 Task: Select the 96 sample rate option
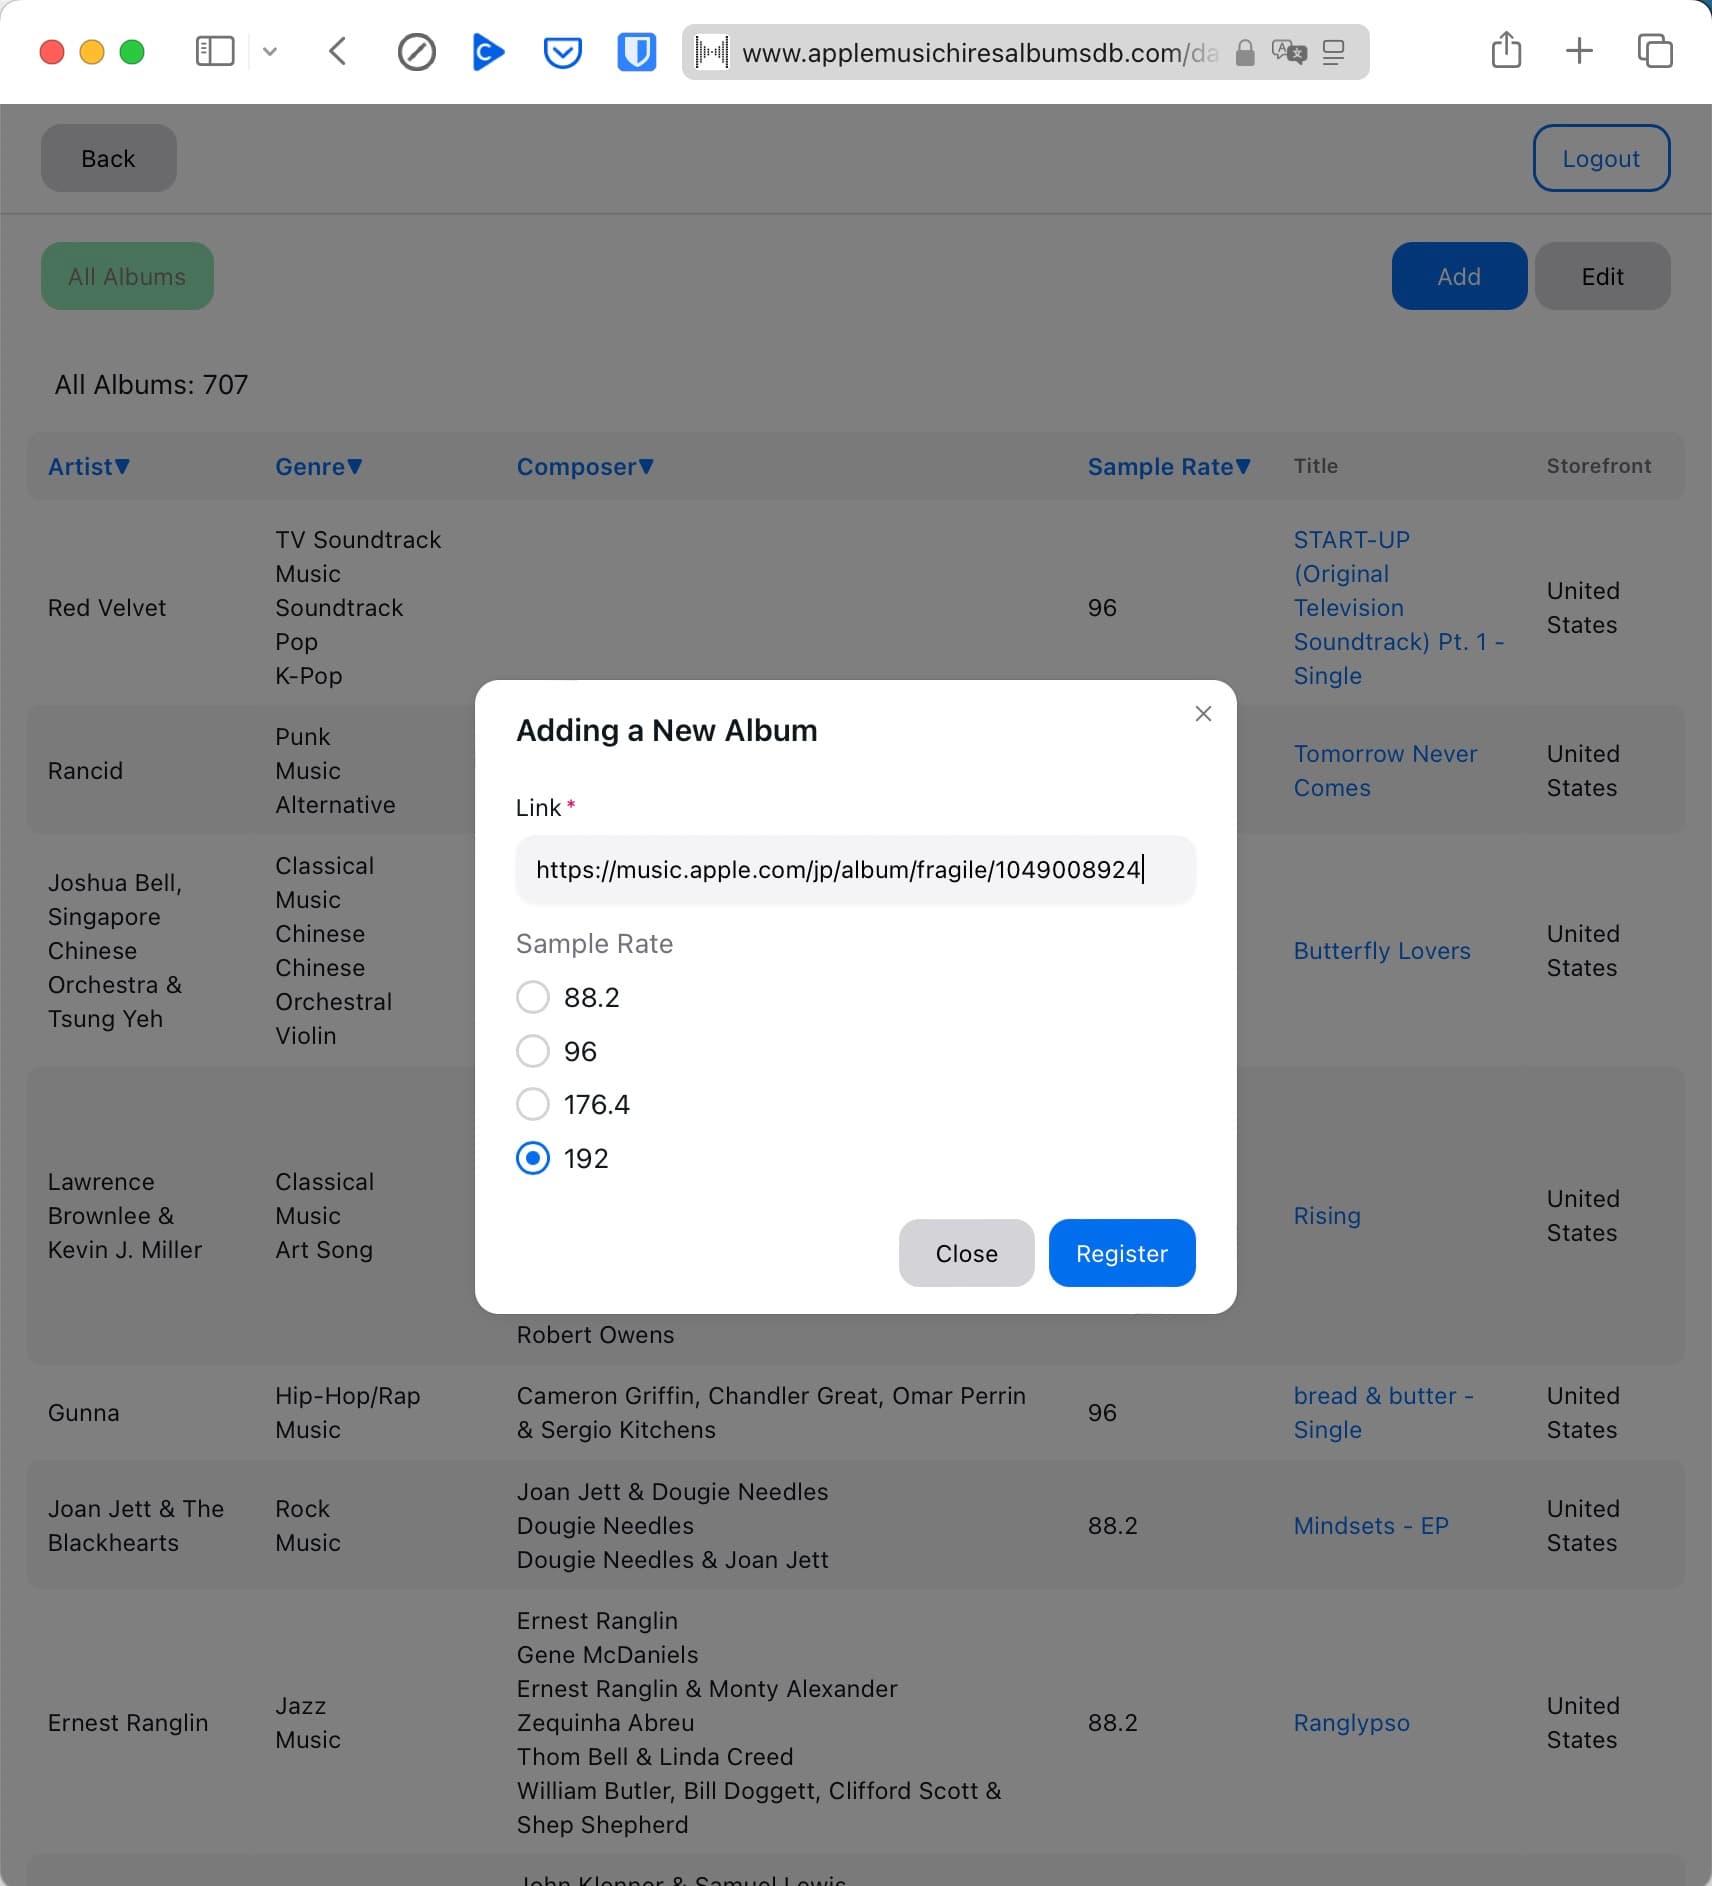(533, 1051)
